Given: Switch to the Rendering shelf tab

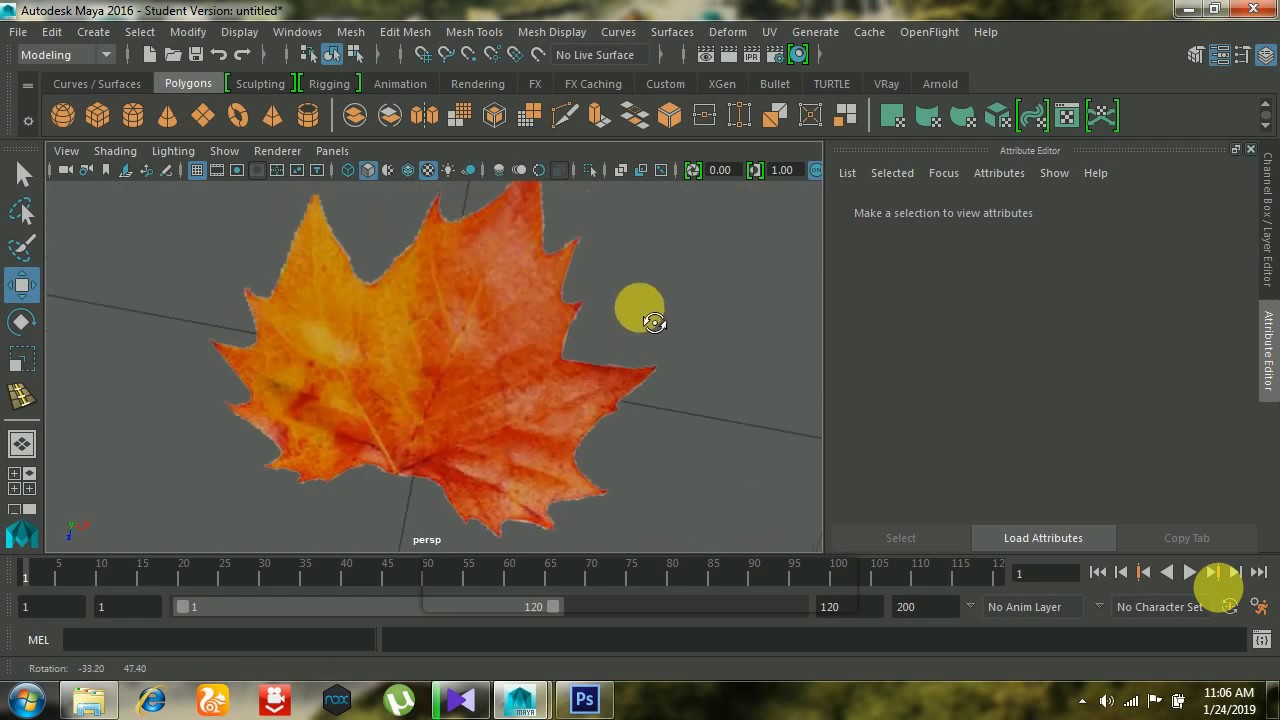Looking at the screenshot, I should (x=477, y=84).
